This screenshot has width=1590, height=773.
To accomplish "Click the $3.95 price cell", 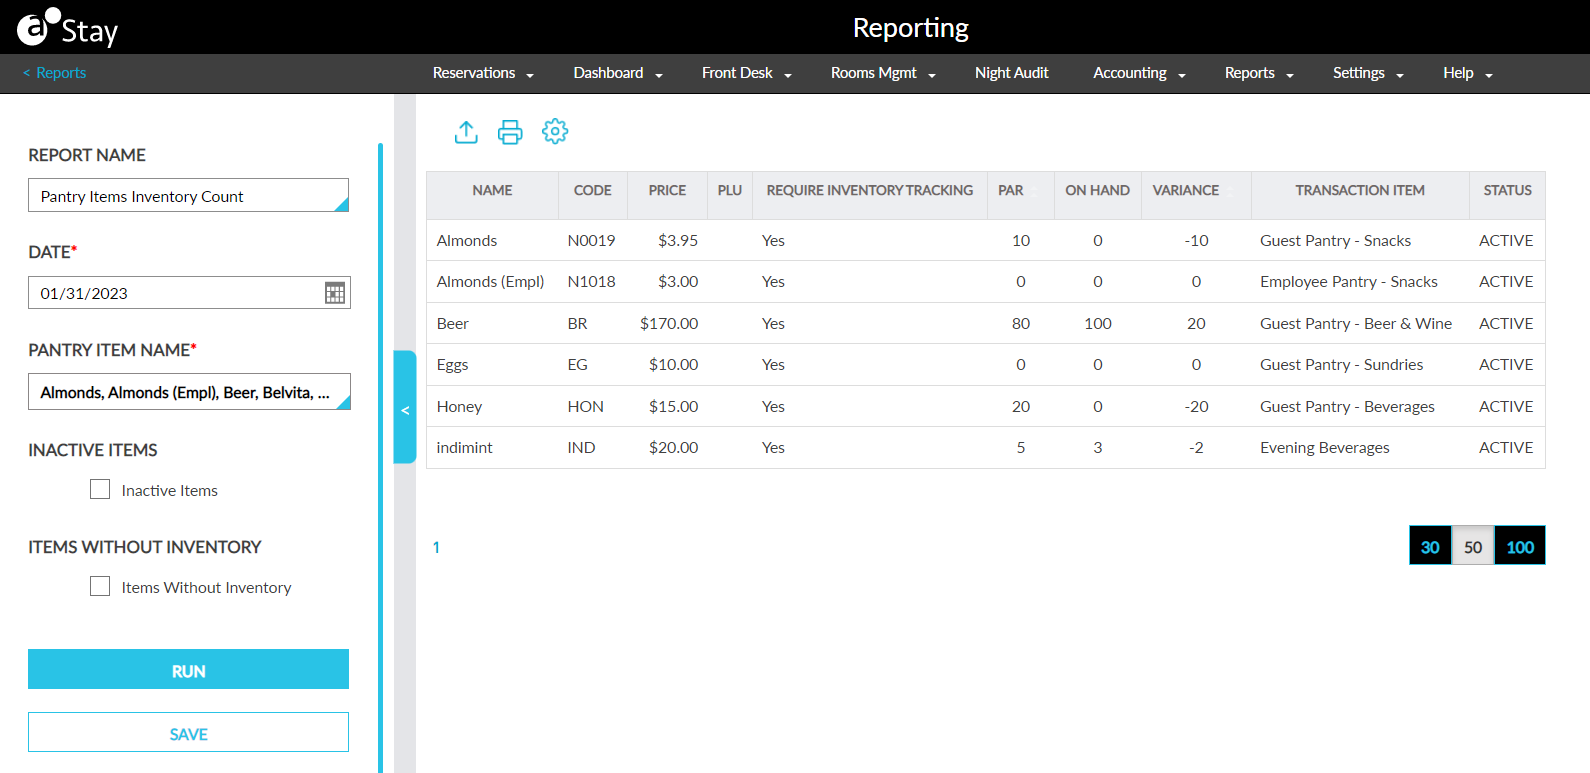I will tap(678, 240).
